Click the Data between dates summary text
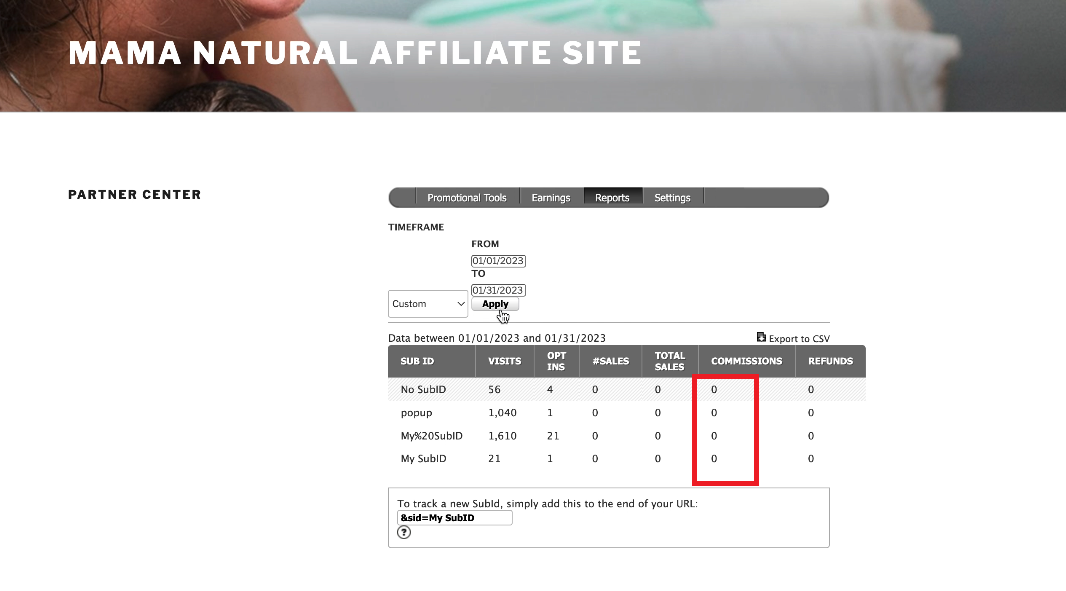 (x=497, y=338)
